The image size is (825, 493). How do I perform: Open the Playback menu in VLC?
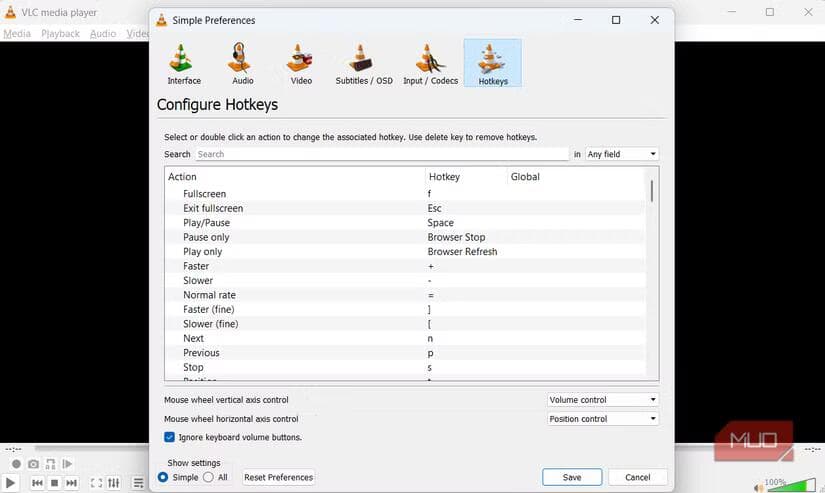click(x=61, y=34)
